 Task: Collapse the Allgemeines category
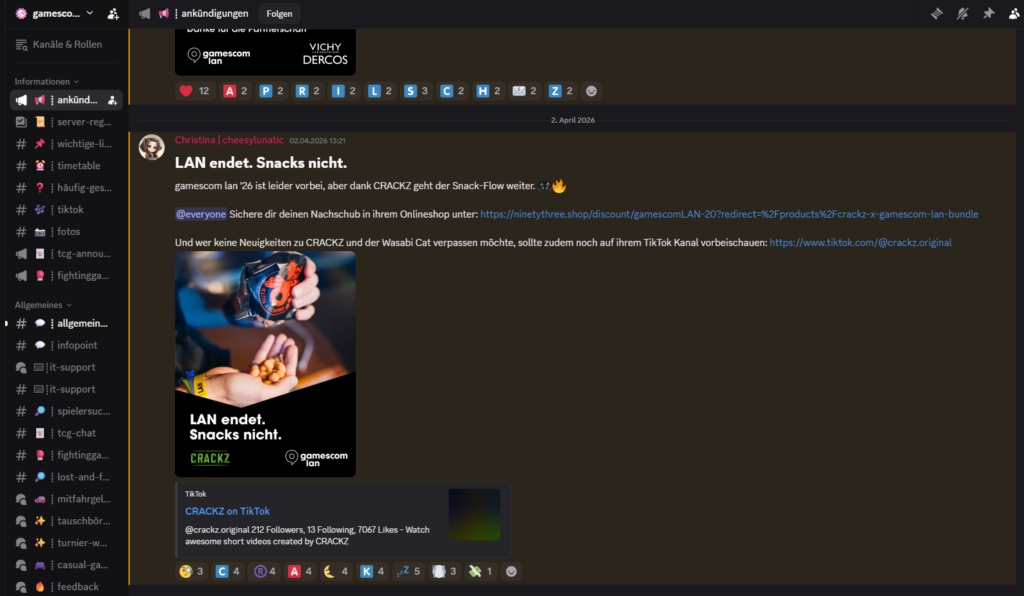(x=43, y=305)
